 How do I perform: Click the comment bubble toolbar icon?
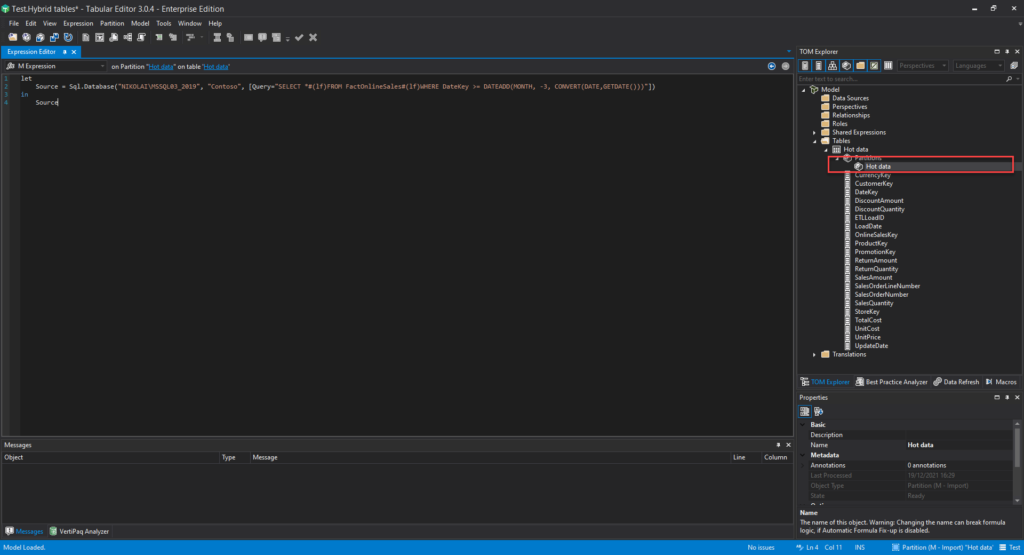coord(262,38)
